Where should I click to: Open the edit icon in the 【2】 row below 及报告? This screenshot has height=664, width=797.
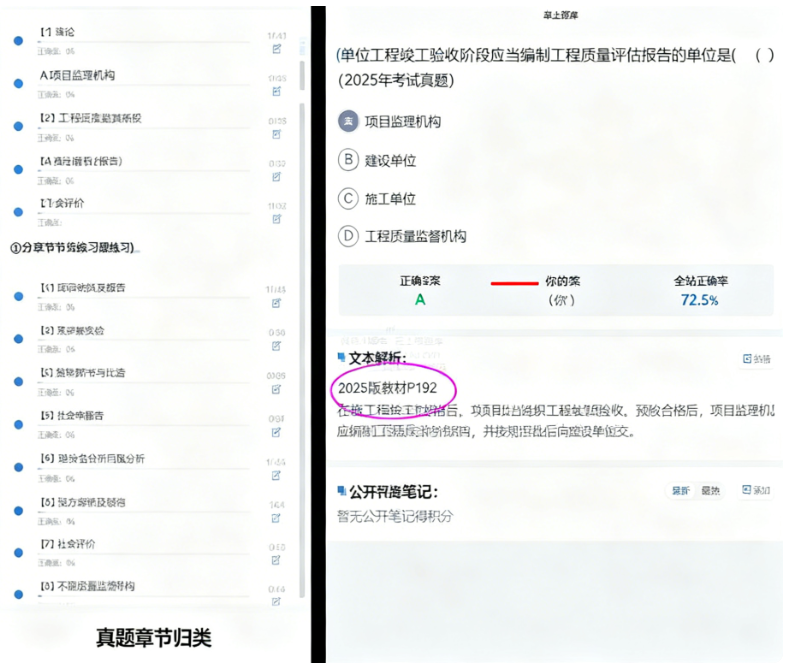(276, 346)
